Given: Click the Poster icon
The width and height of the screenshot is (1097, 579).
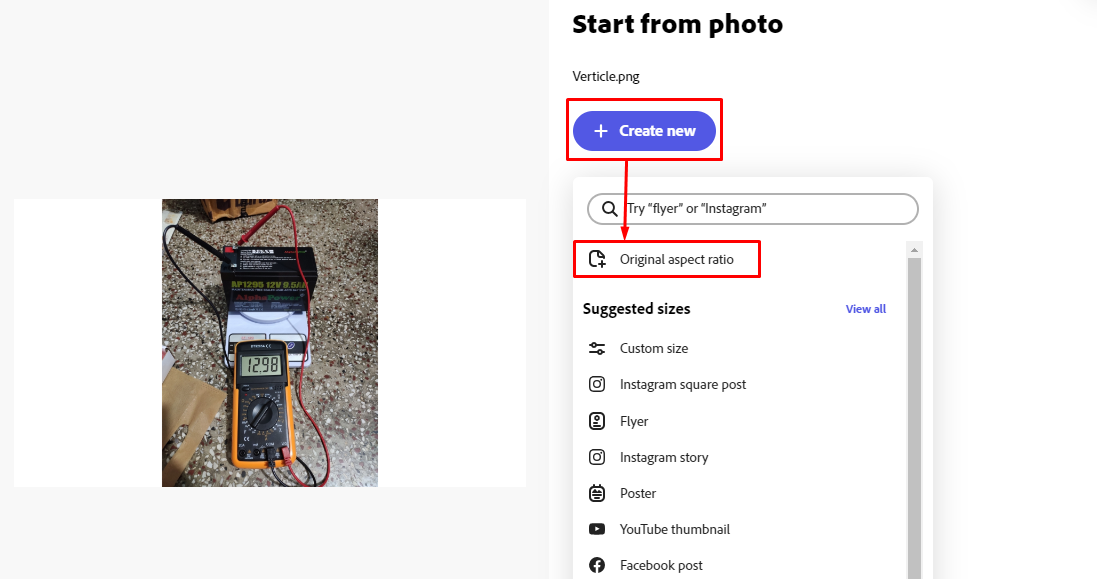Looking at the screenshot, I should pos(597,493).
